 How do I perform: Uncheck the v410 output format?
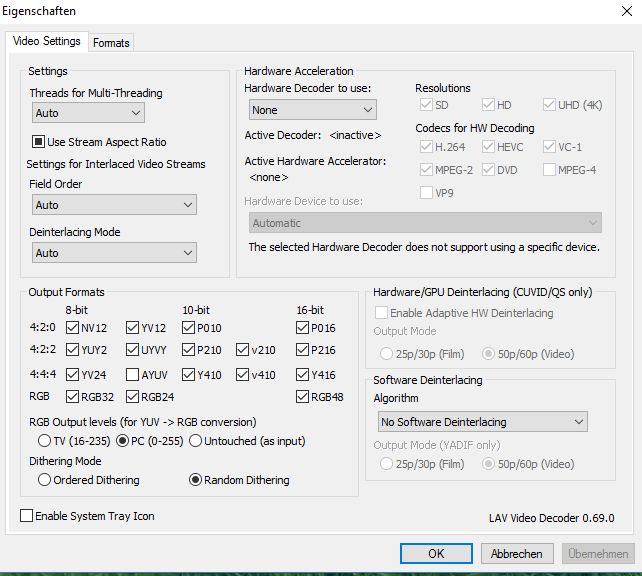(x=242, y=374)
